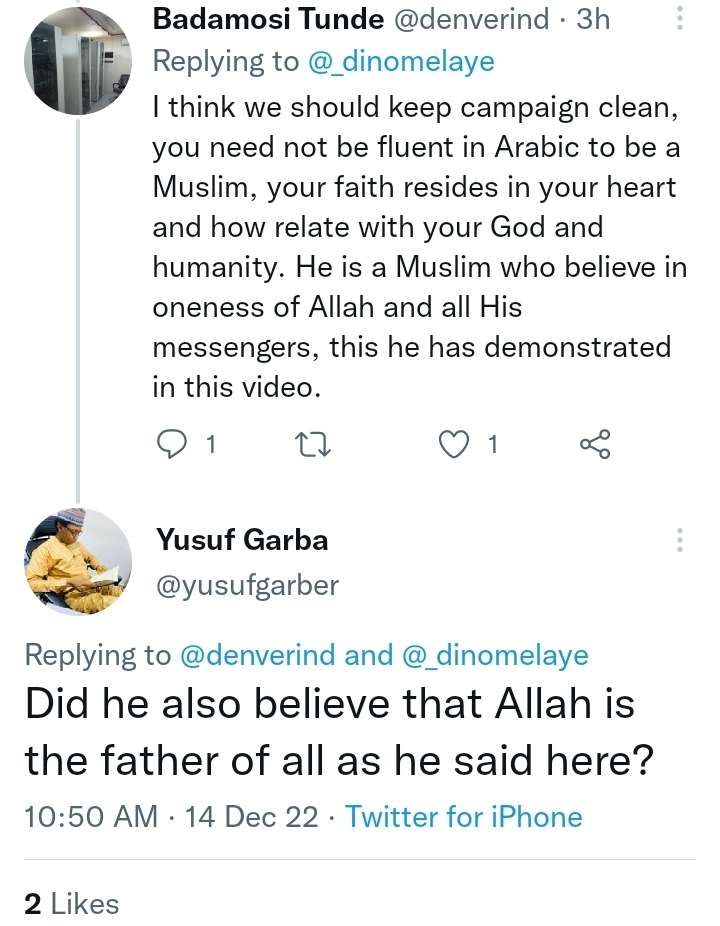Click the Twitter for iPhone source link
720x926 pixels.
[x=464, y=817]
